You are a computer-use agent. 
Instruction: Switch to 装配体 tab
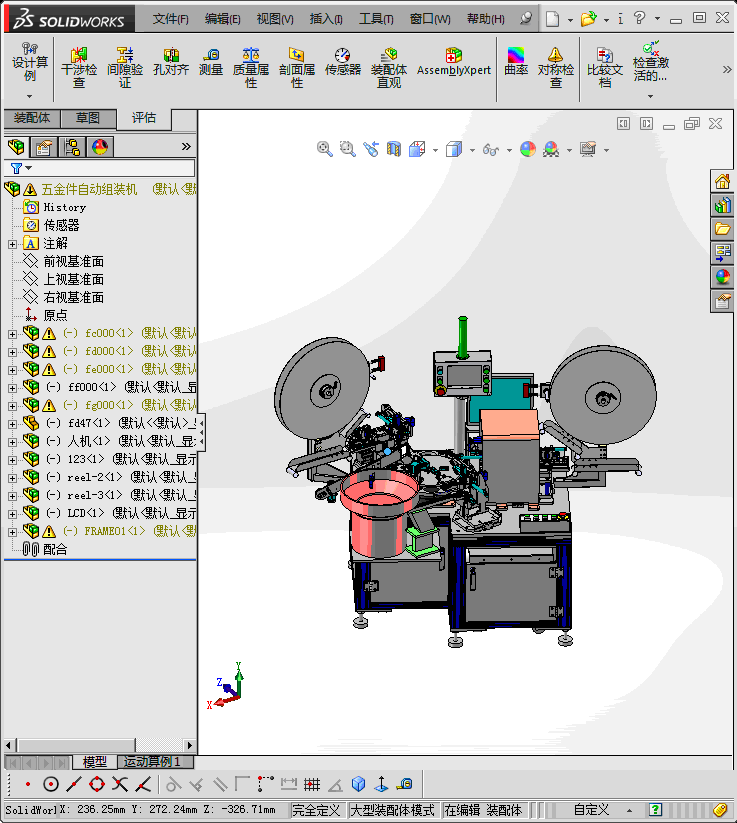tap(32, 118)
